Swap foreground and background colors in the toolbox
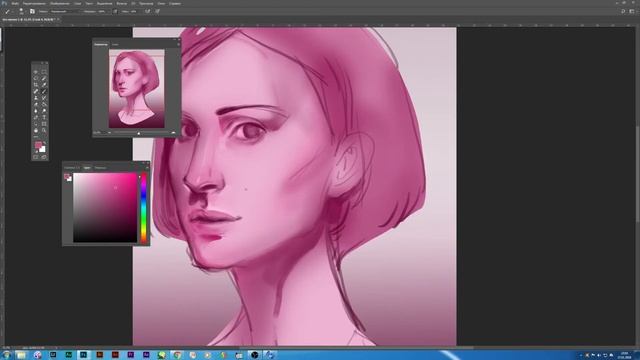640x360 pixels. tap(44, 142)
